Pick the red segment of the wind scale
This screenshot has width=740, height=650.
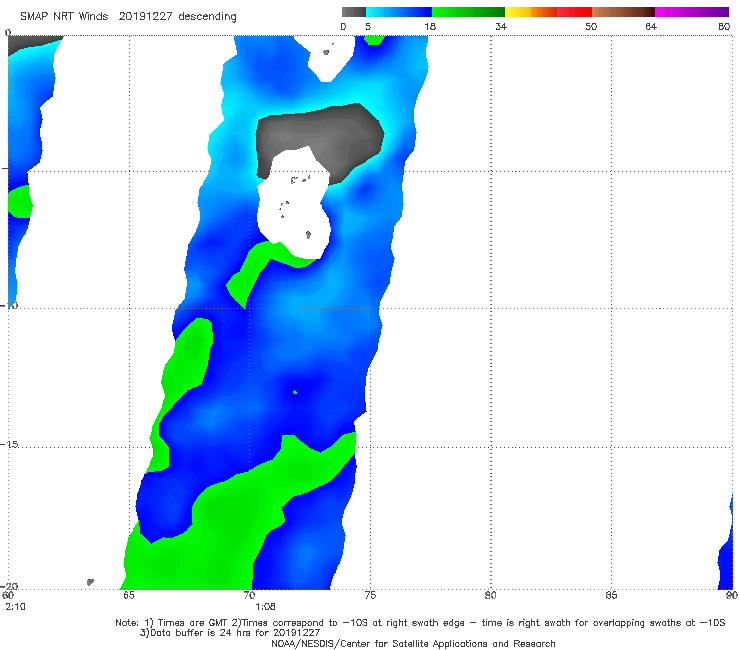[x=574, y=12]
